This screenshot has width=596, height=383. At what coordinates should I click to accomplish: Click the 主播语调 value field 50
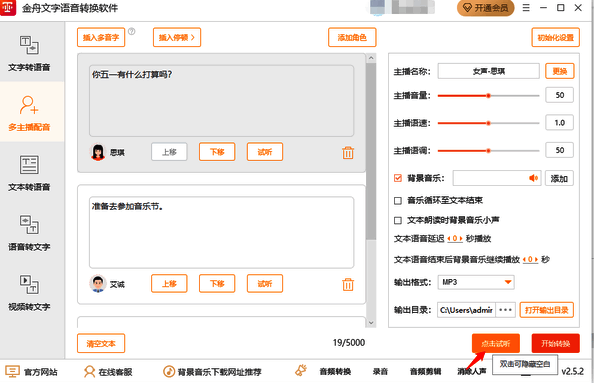point(559,150)
